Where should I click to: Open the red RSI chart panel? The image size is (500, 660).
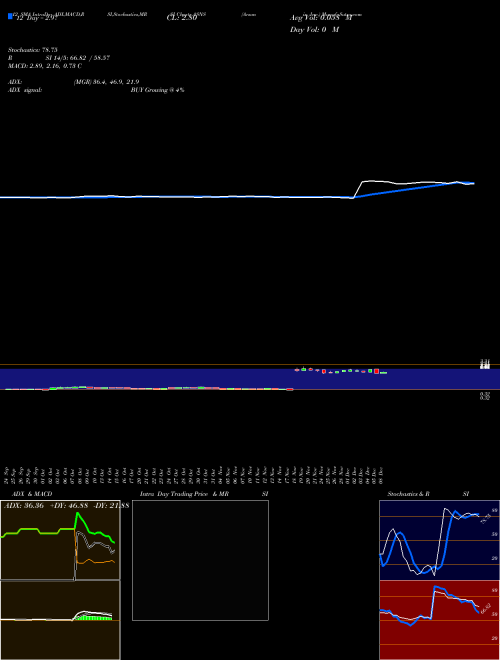pos(439,620)
